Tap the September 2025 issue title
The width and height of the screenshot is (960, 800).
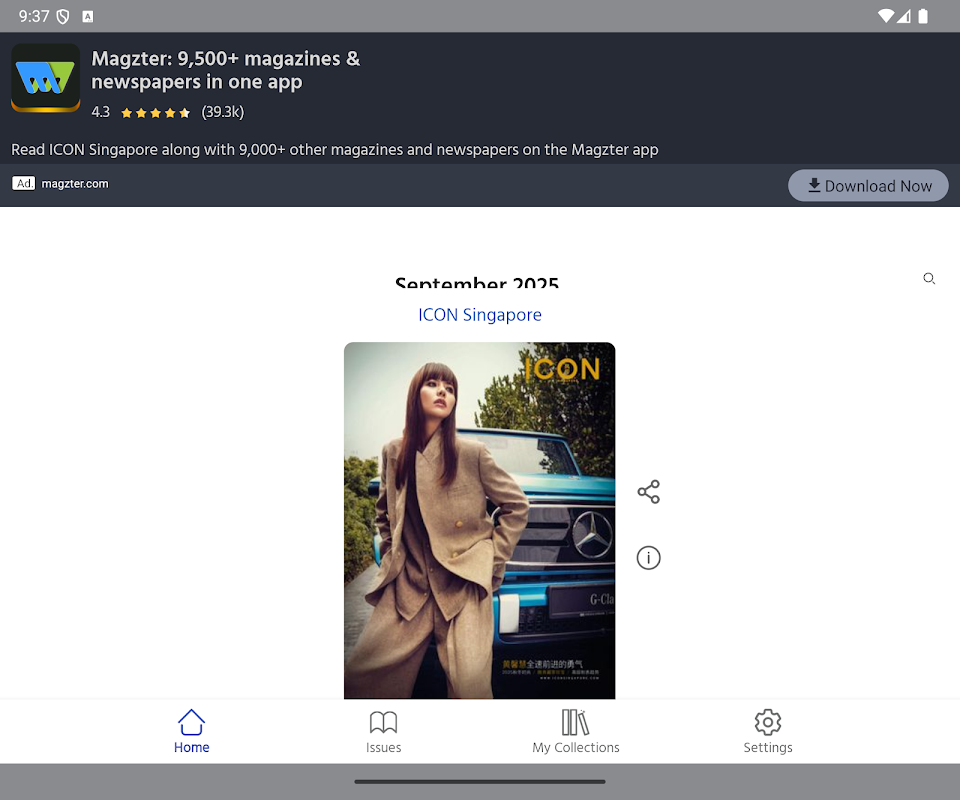pos(477,282)
